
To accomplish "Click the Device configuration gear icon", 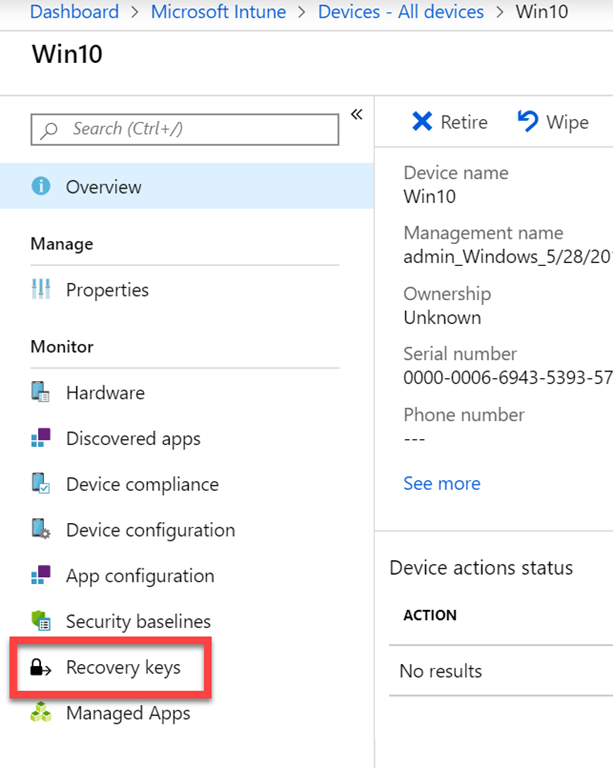I will [x=41, y=530].
